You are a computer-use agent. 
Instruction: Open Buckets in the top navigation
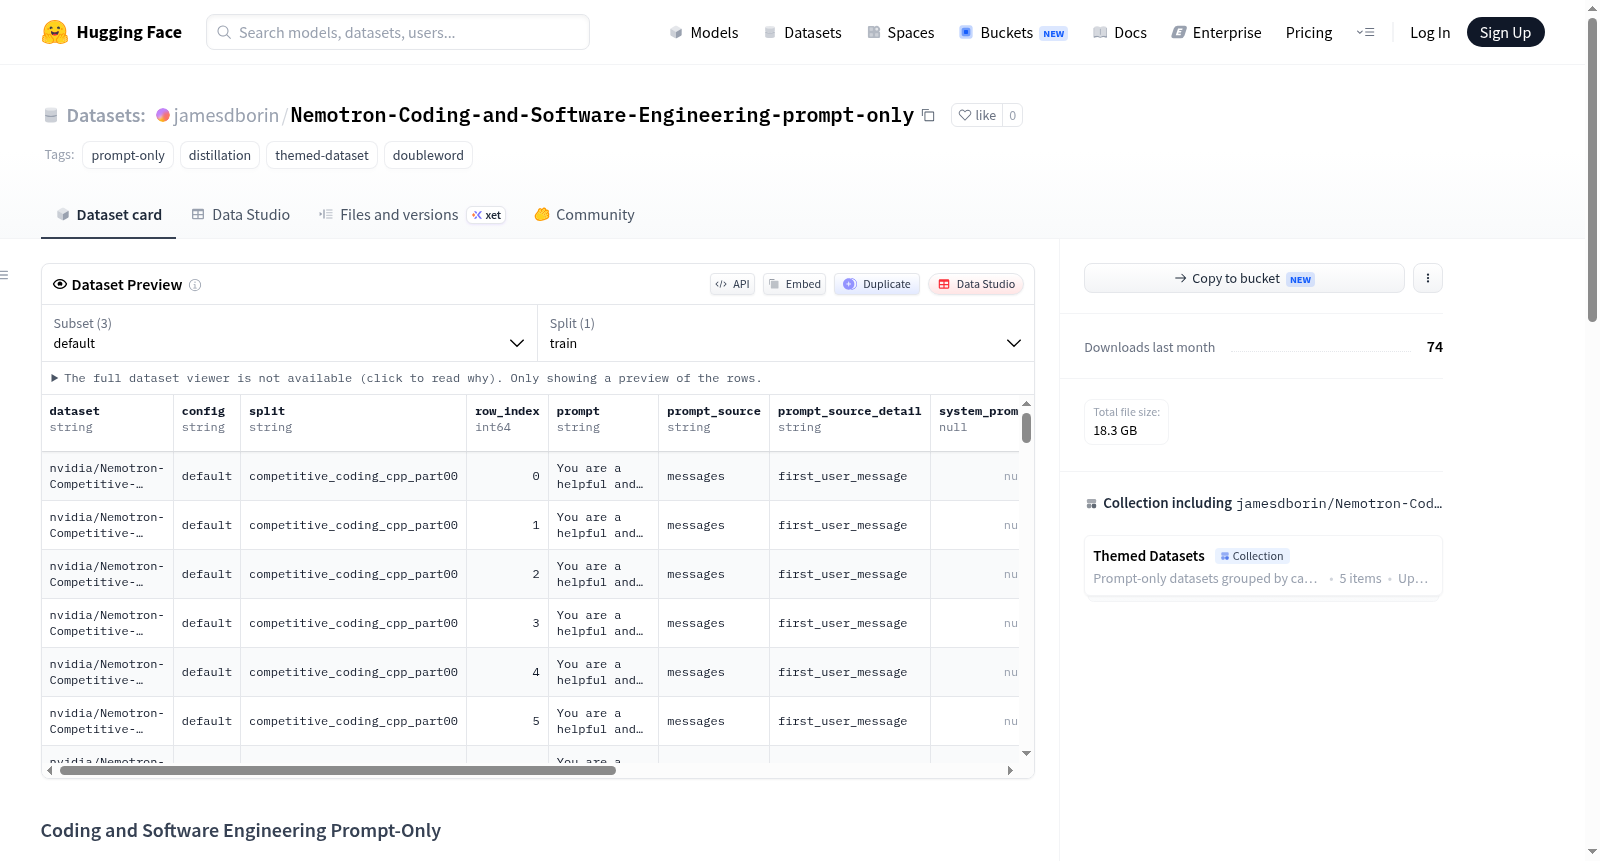click(1013, 32)
